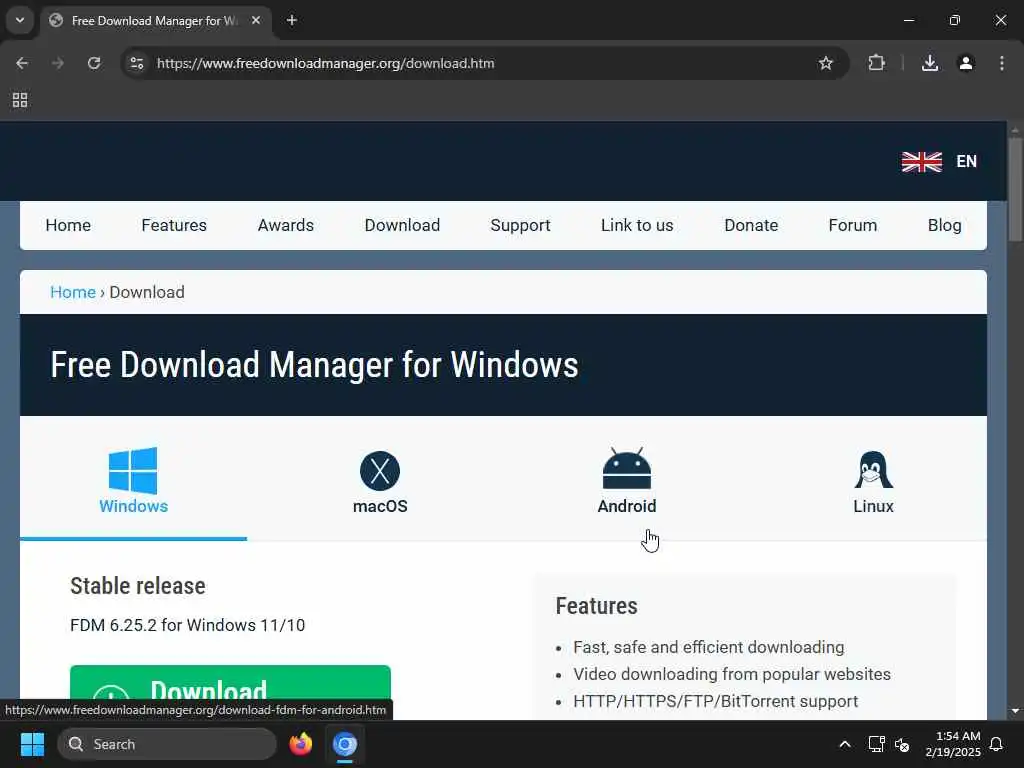The width and height of the screenshot is (1024, 768).
Task: Click the muted volume tray icon
Action: point(902,744)
